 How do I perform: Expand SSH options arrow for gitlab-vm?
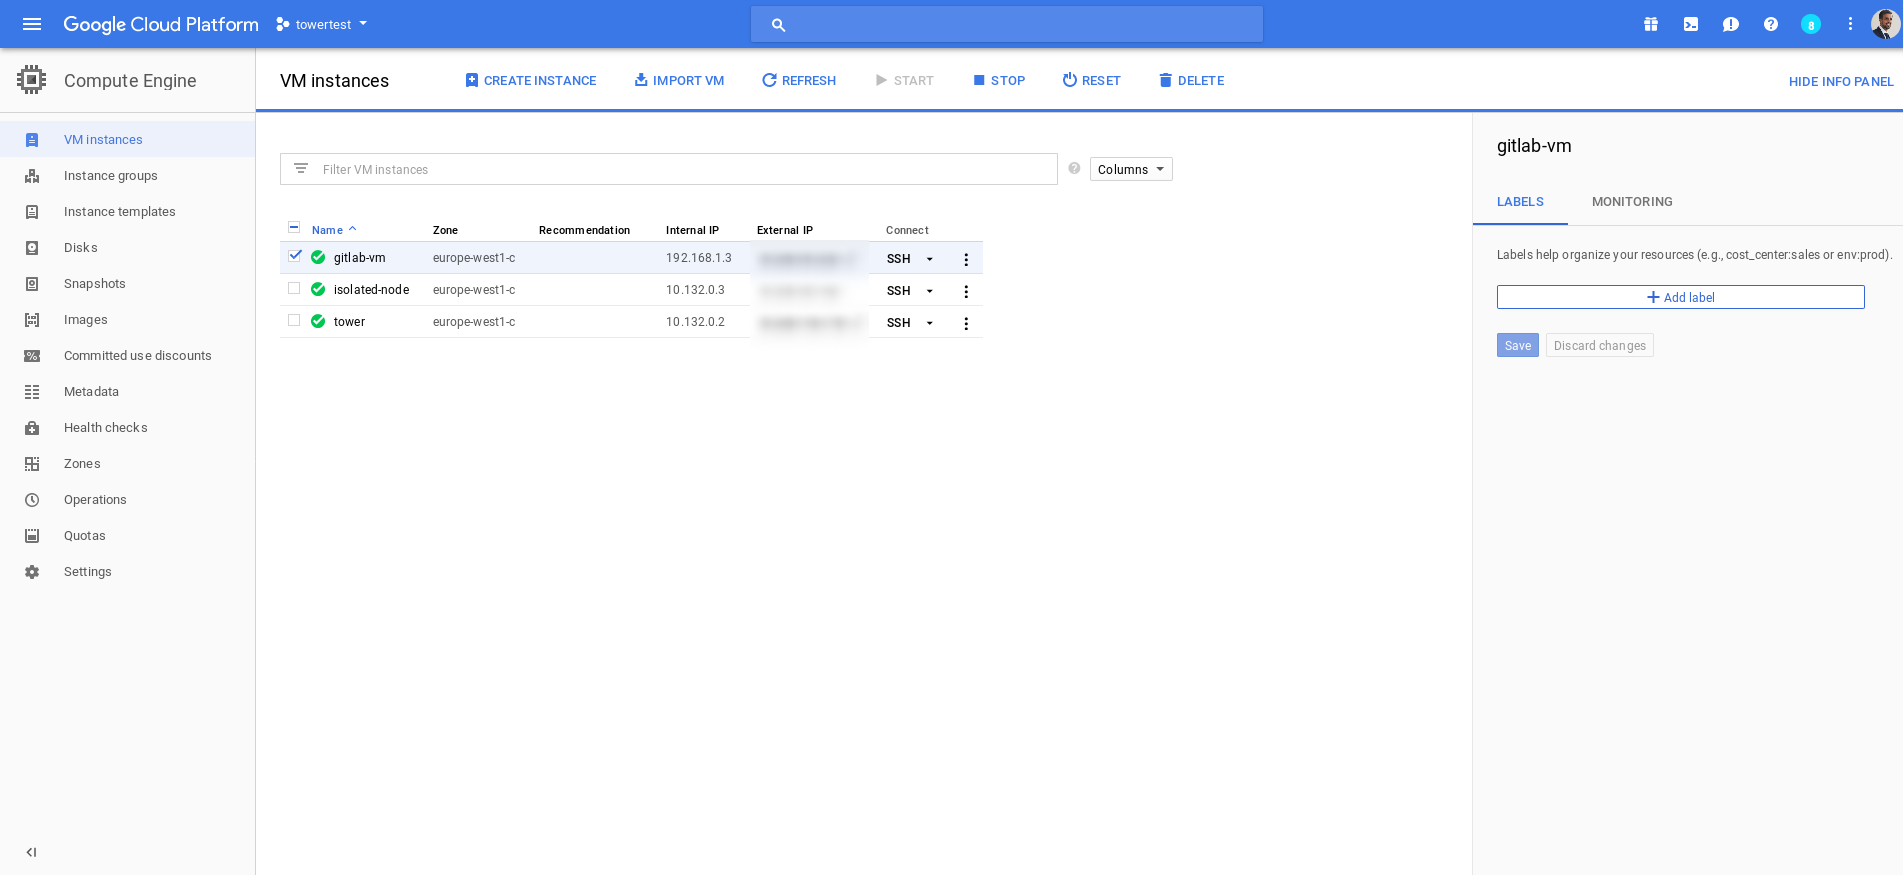coord(930,259)
